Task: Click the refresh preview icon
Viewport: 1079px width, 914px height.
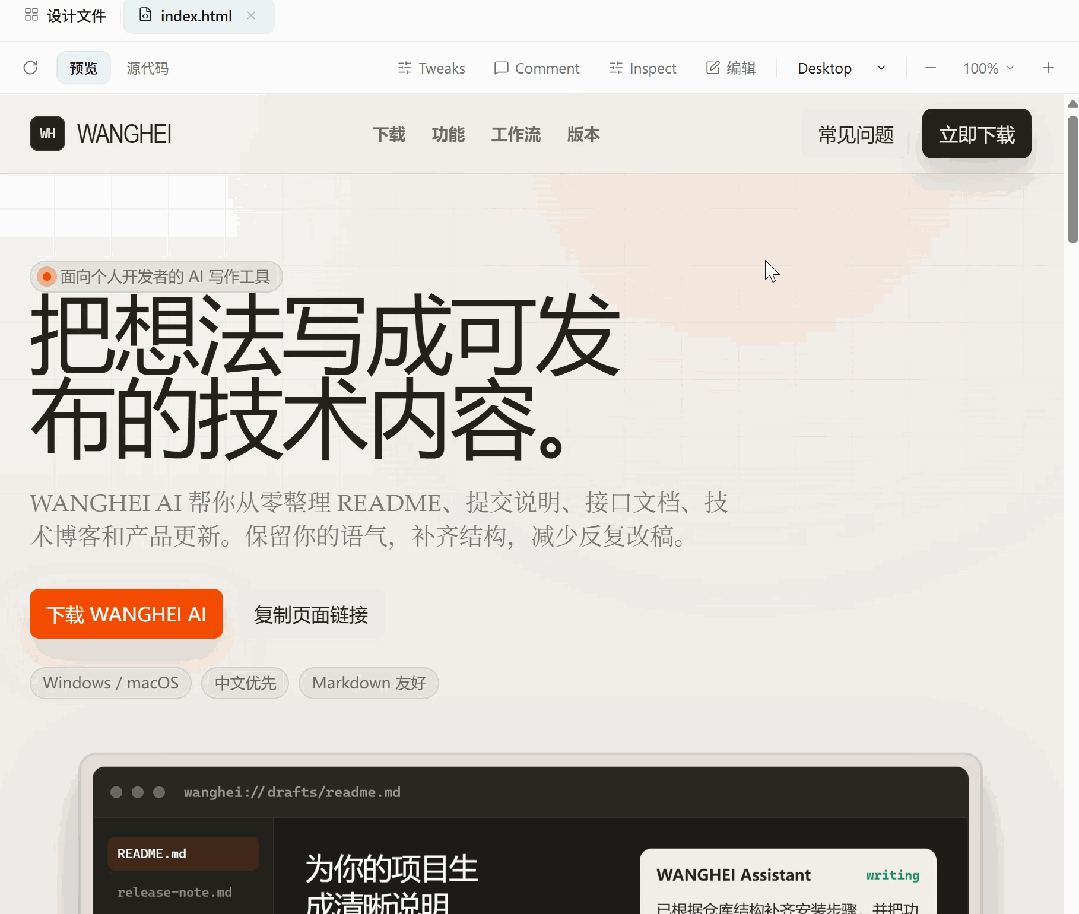Action: click(30, 67)
